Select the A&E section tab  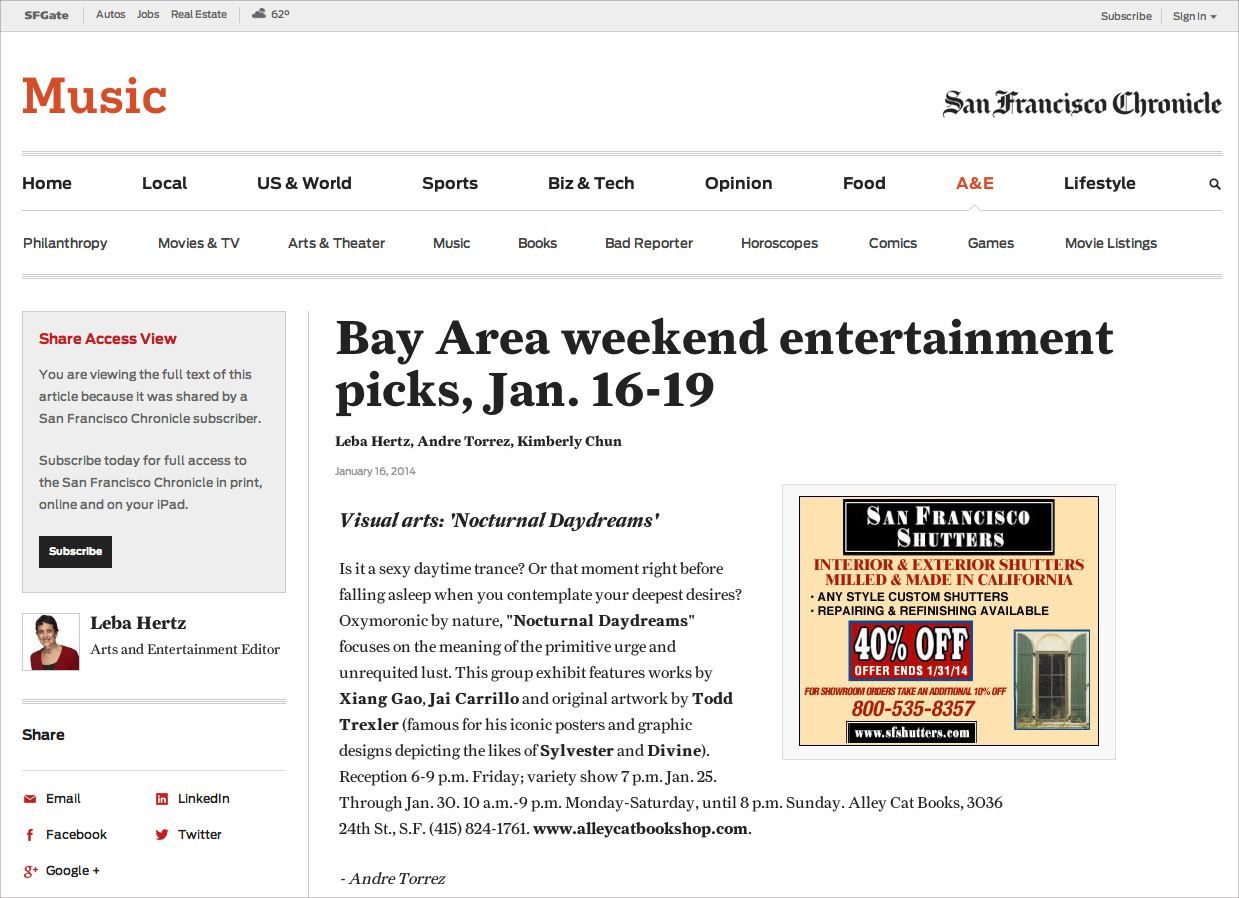(x=975, y=183)
